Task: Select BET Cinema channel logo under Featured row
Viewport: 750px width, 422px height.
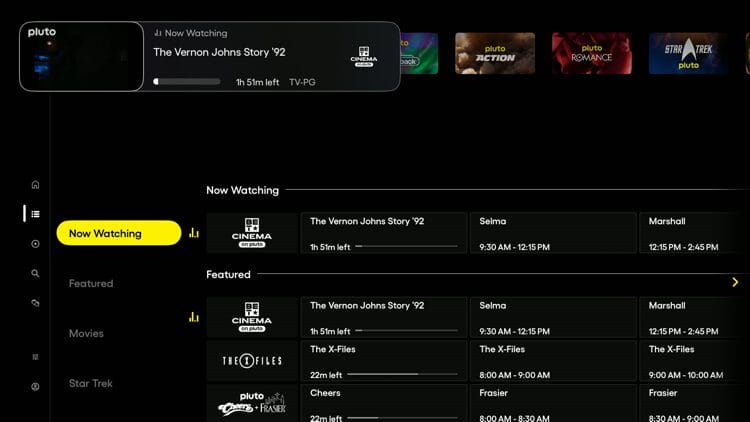Action: (x=252, y=317)
